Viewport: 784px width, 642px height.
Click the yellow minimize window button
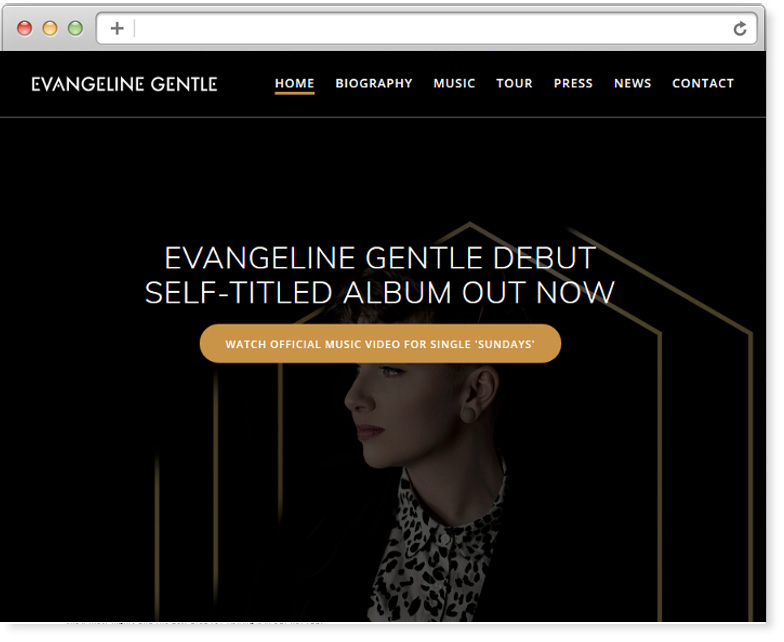click(50, 28)
